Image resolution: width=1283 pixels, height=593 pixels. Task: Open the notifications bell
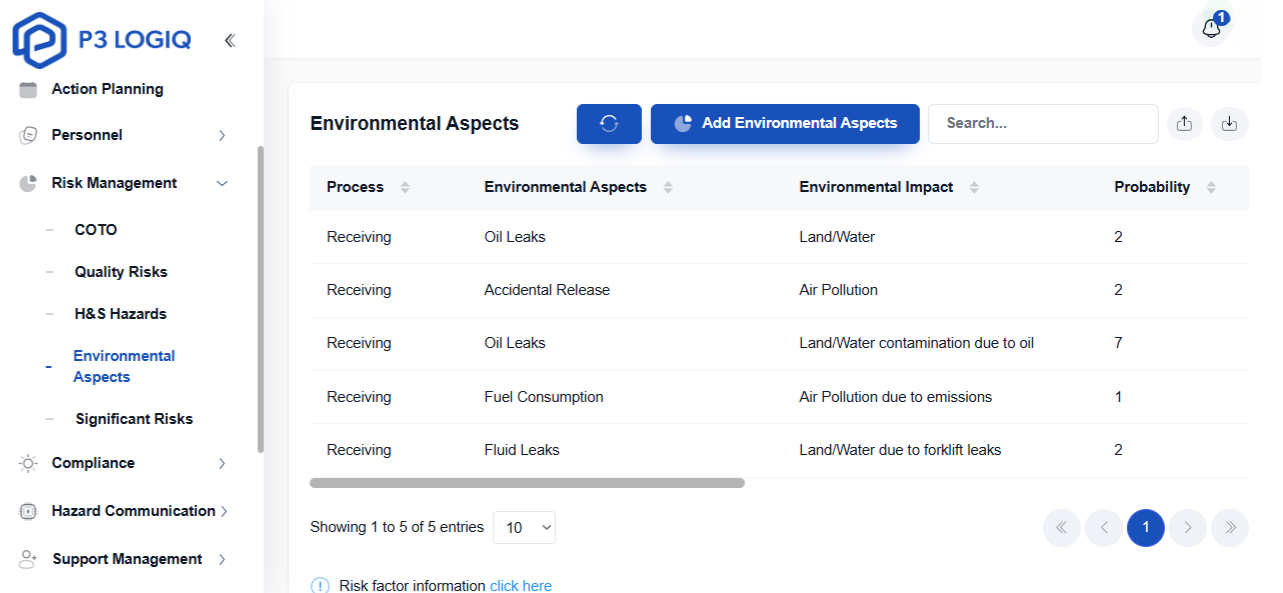point(1211,28)
